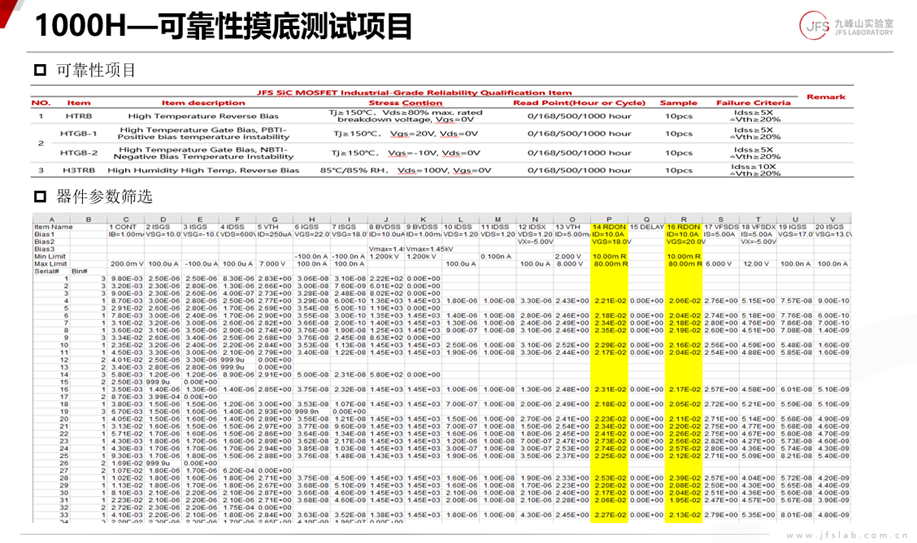Click the 7.000 V max limit cell

click(274, 264)
